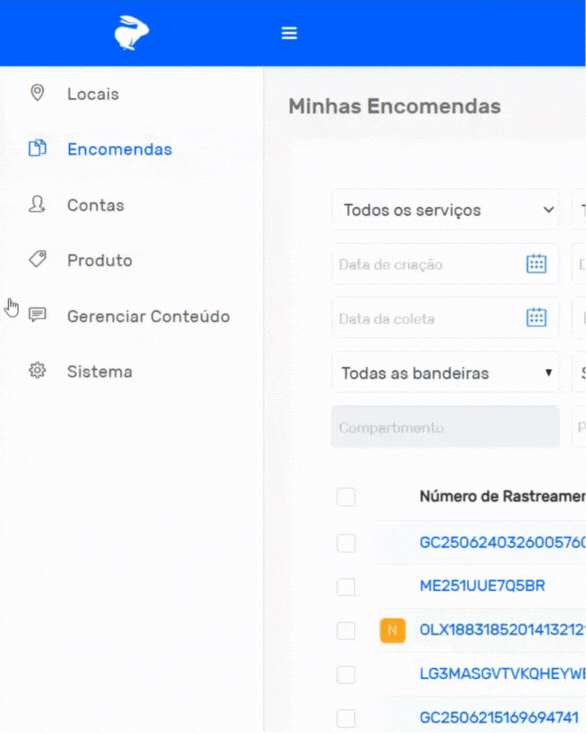Click the Compartimento field
The image size is (586, 733).
tap(445, 427)
